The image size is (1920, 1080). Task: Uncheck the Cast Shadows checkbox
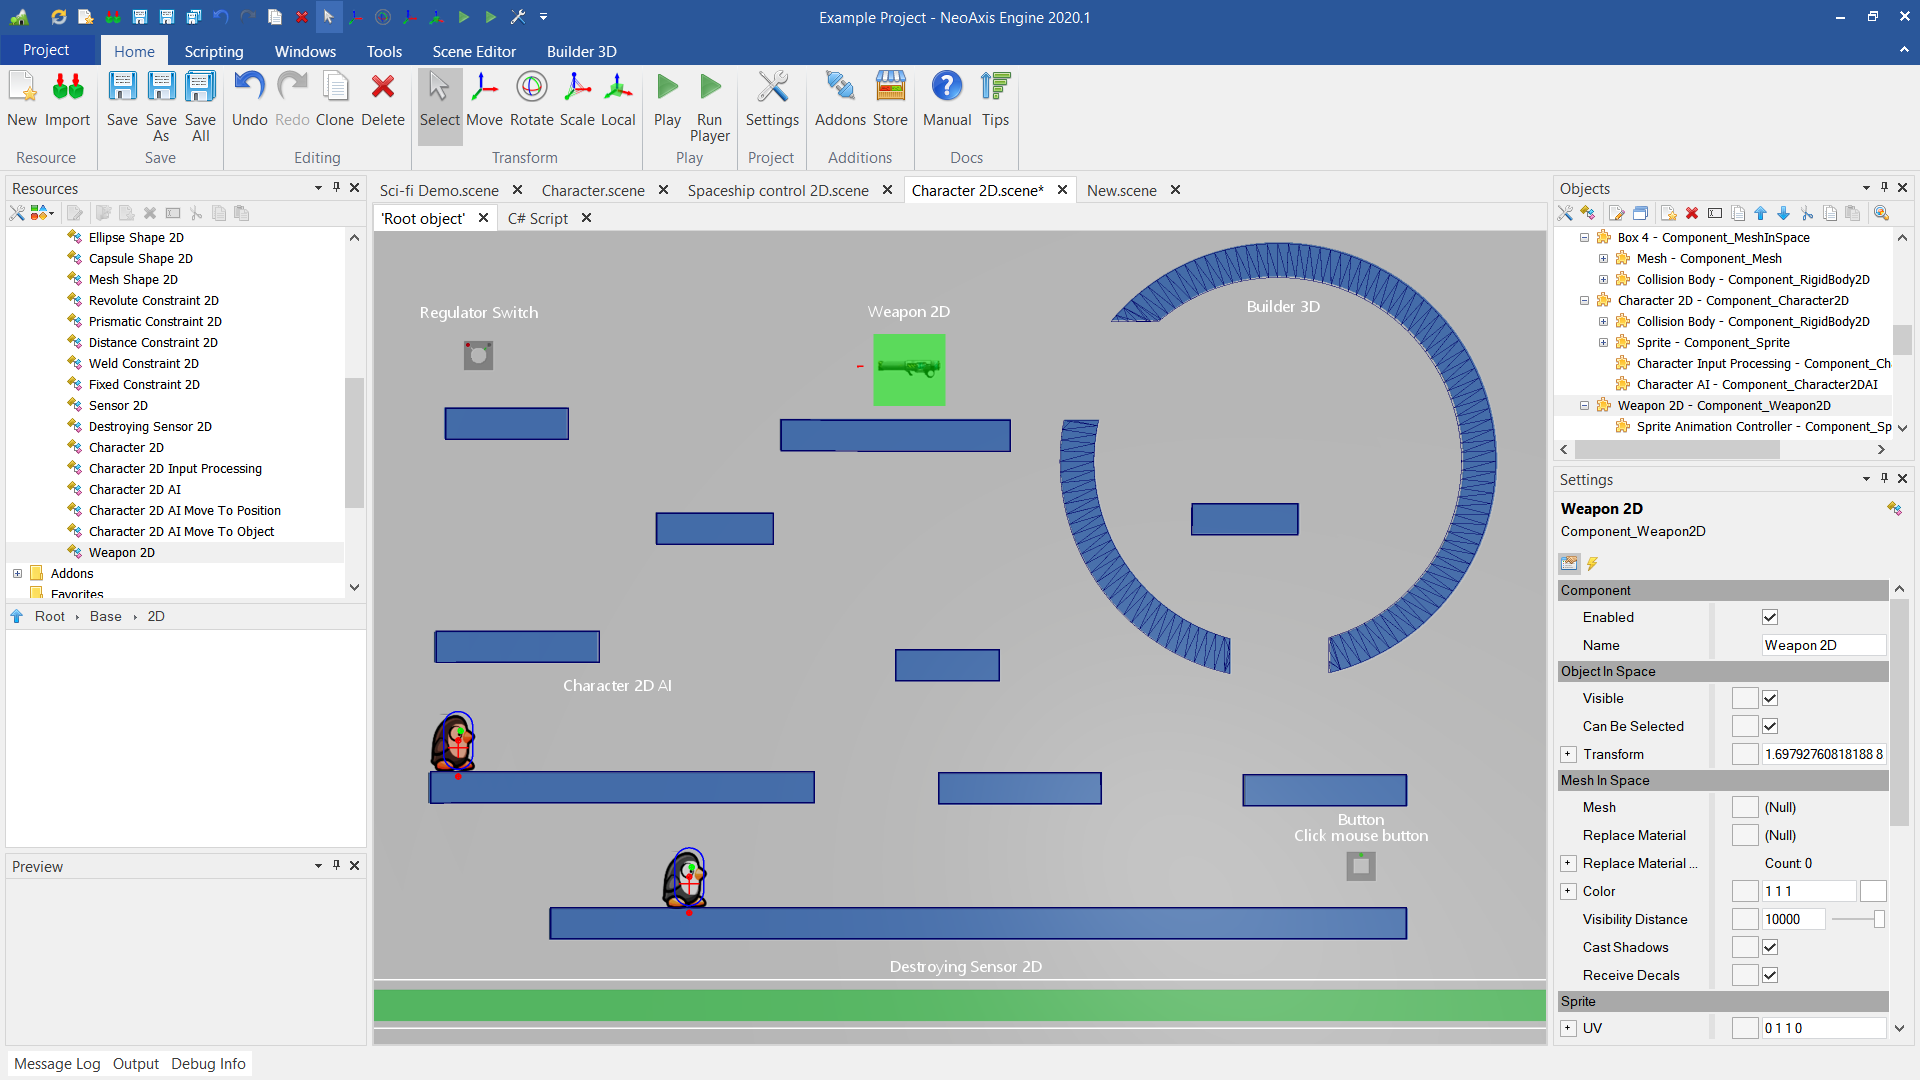click(1770, 947)
